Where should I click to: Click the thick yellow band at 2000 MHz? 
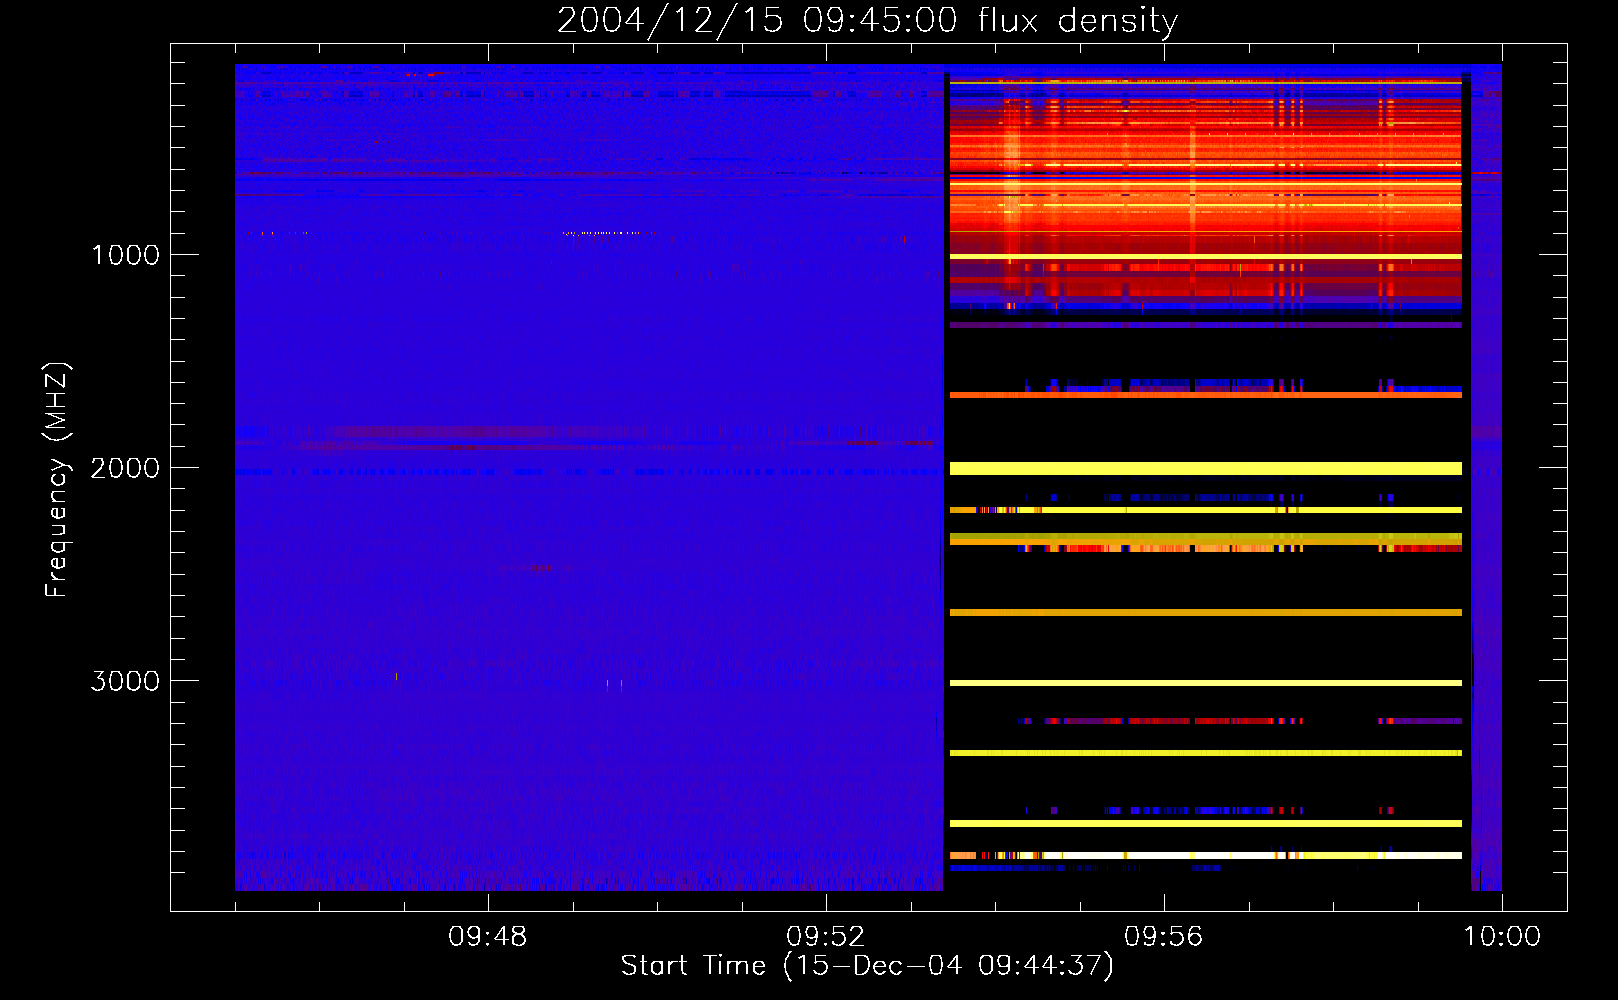pos(1205,468)
